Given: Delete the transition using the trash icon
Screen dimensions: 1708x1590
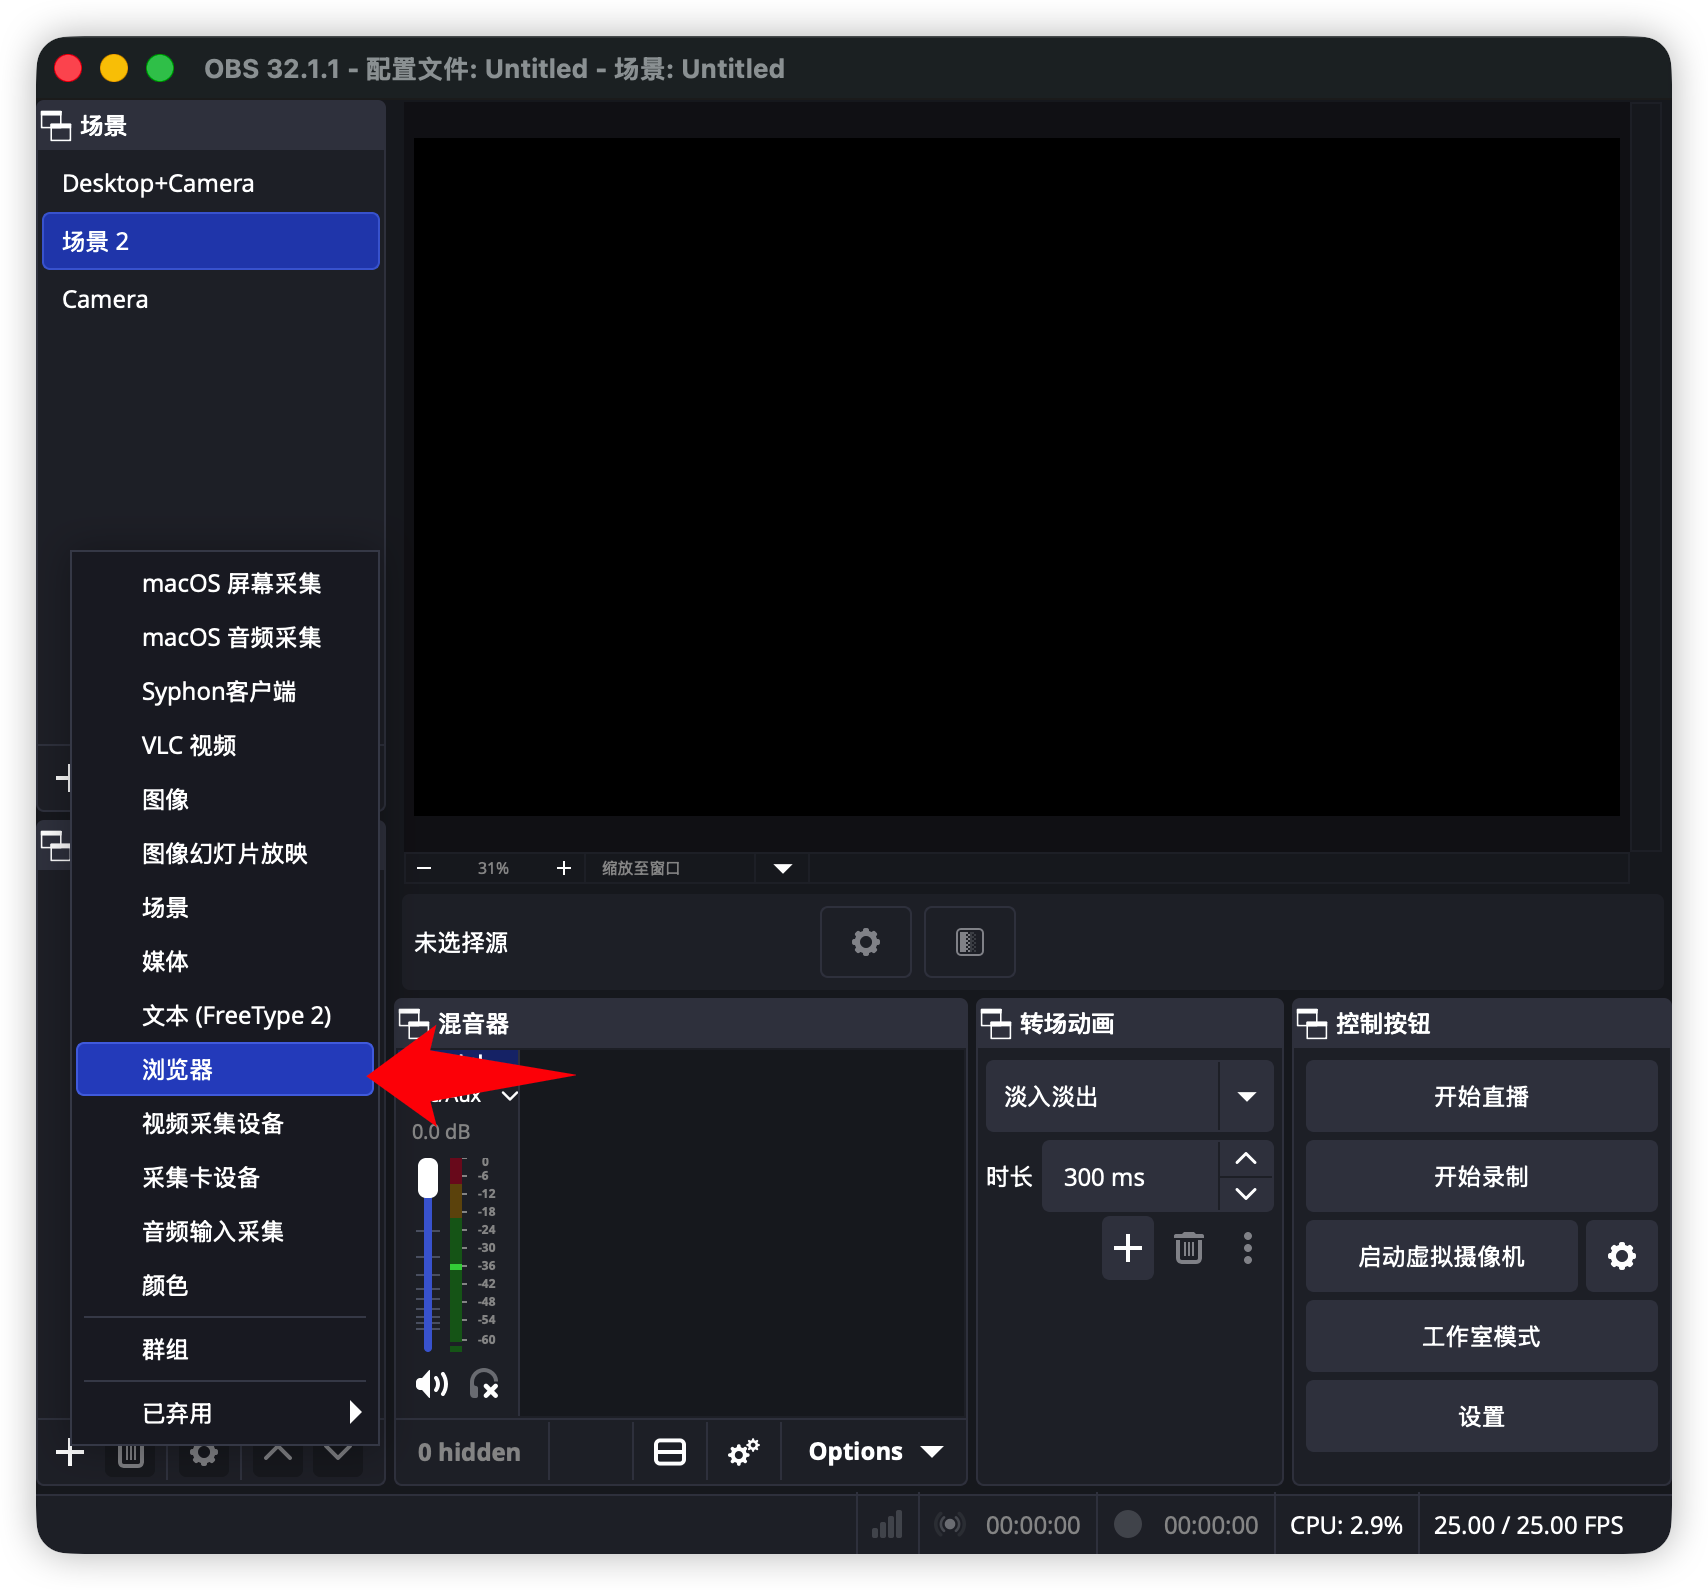Looking at the screenshot, I should (1188, 1247).
